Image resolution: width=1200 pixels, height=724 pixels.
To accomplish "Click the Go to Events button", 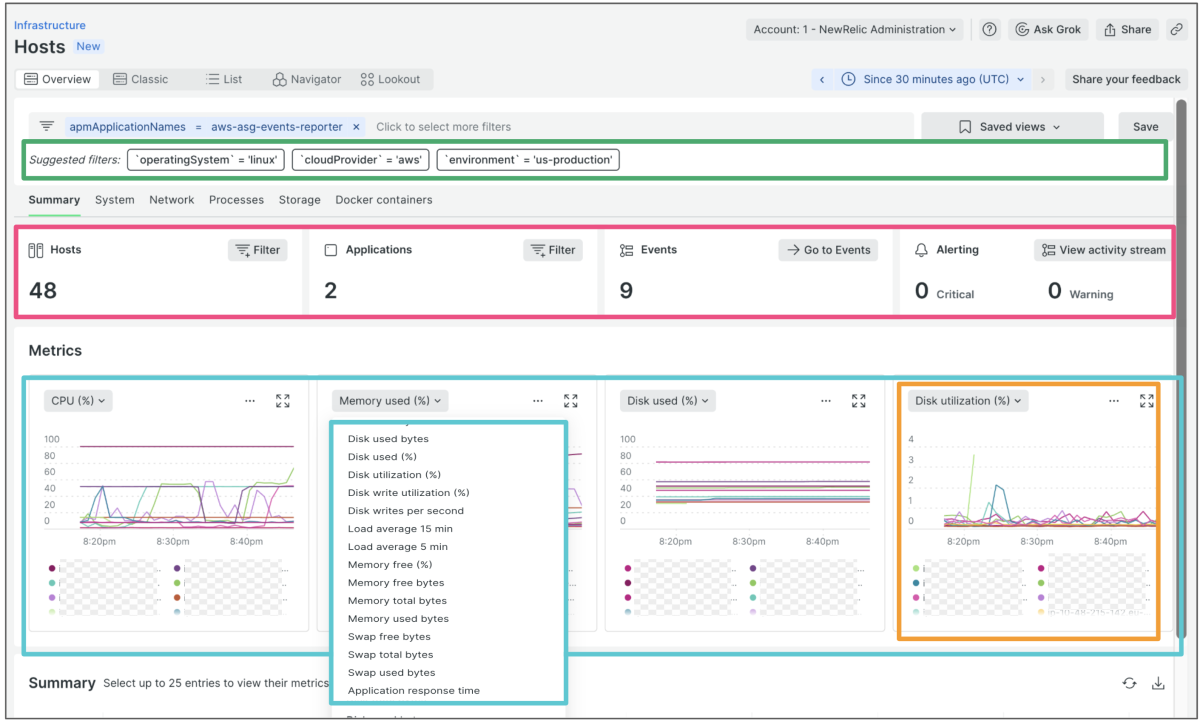I will [x=828, y=250].
